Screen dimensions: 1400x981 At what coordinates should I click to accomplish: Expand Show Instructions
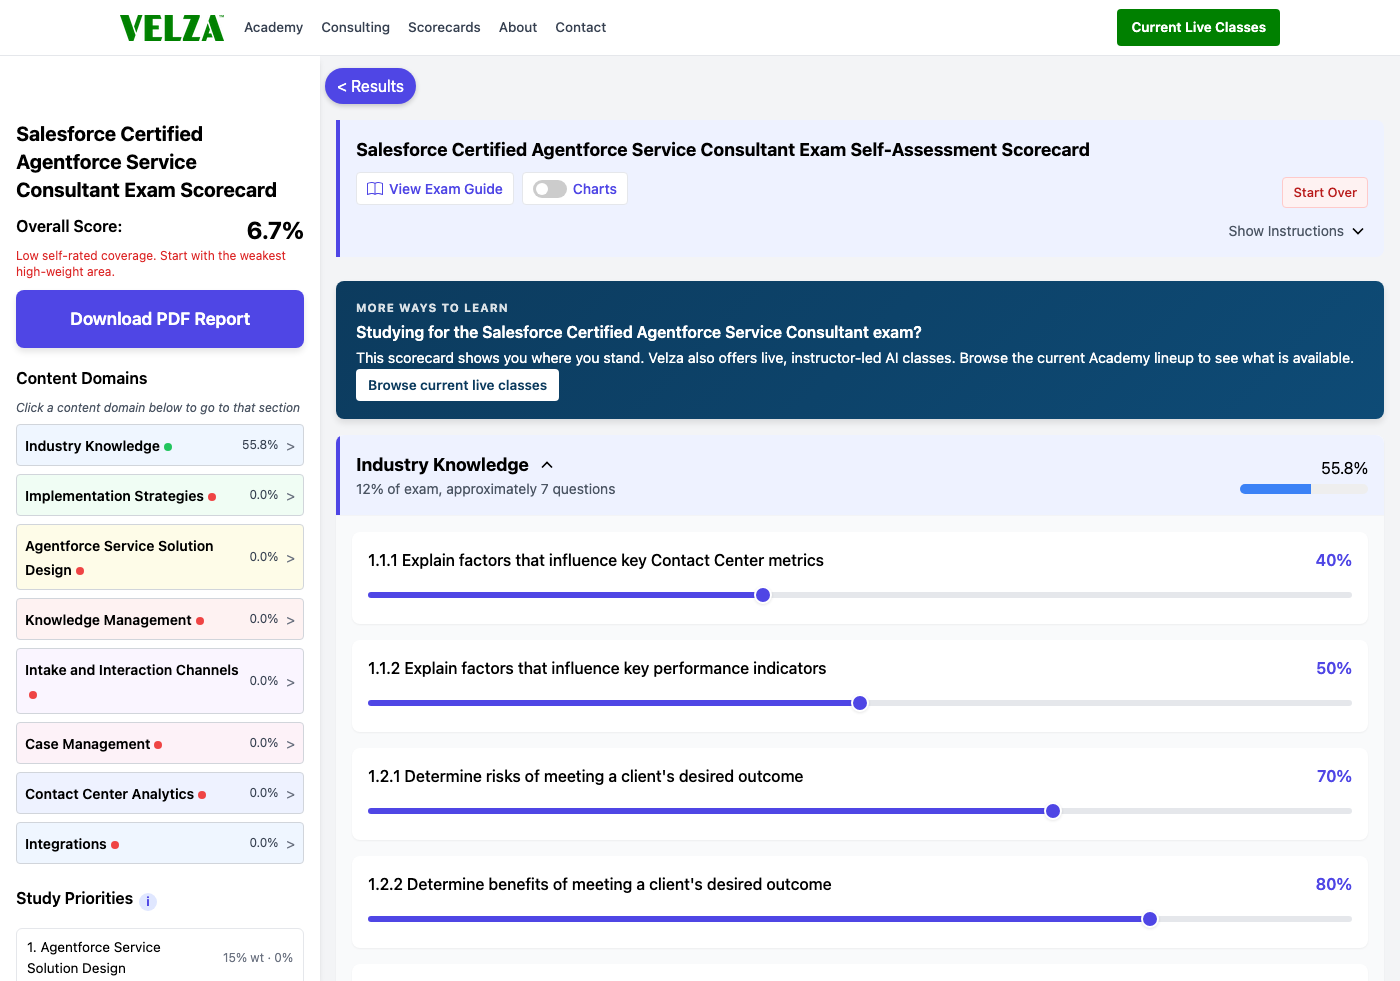(x=1296, y=231)
